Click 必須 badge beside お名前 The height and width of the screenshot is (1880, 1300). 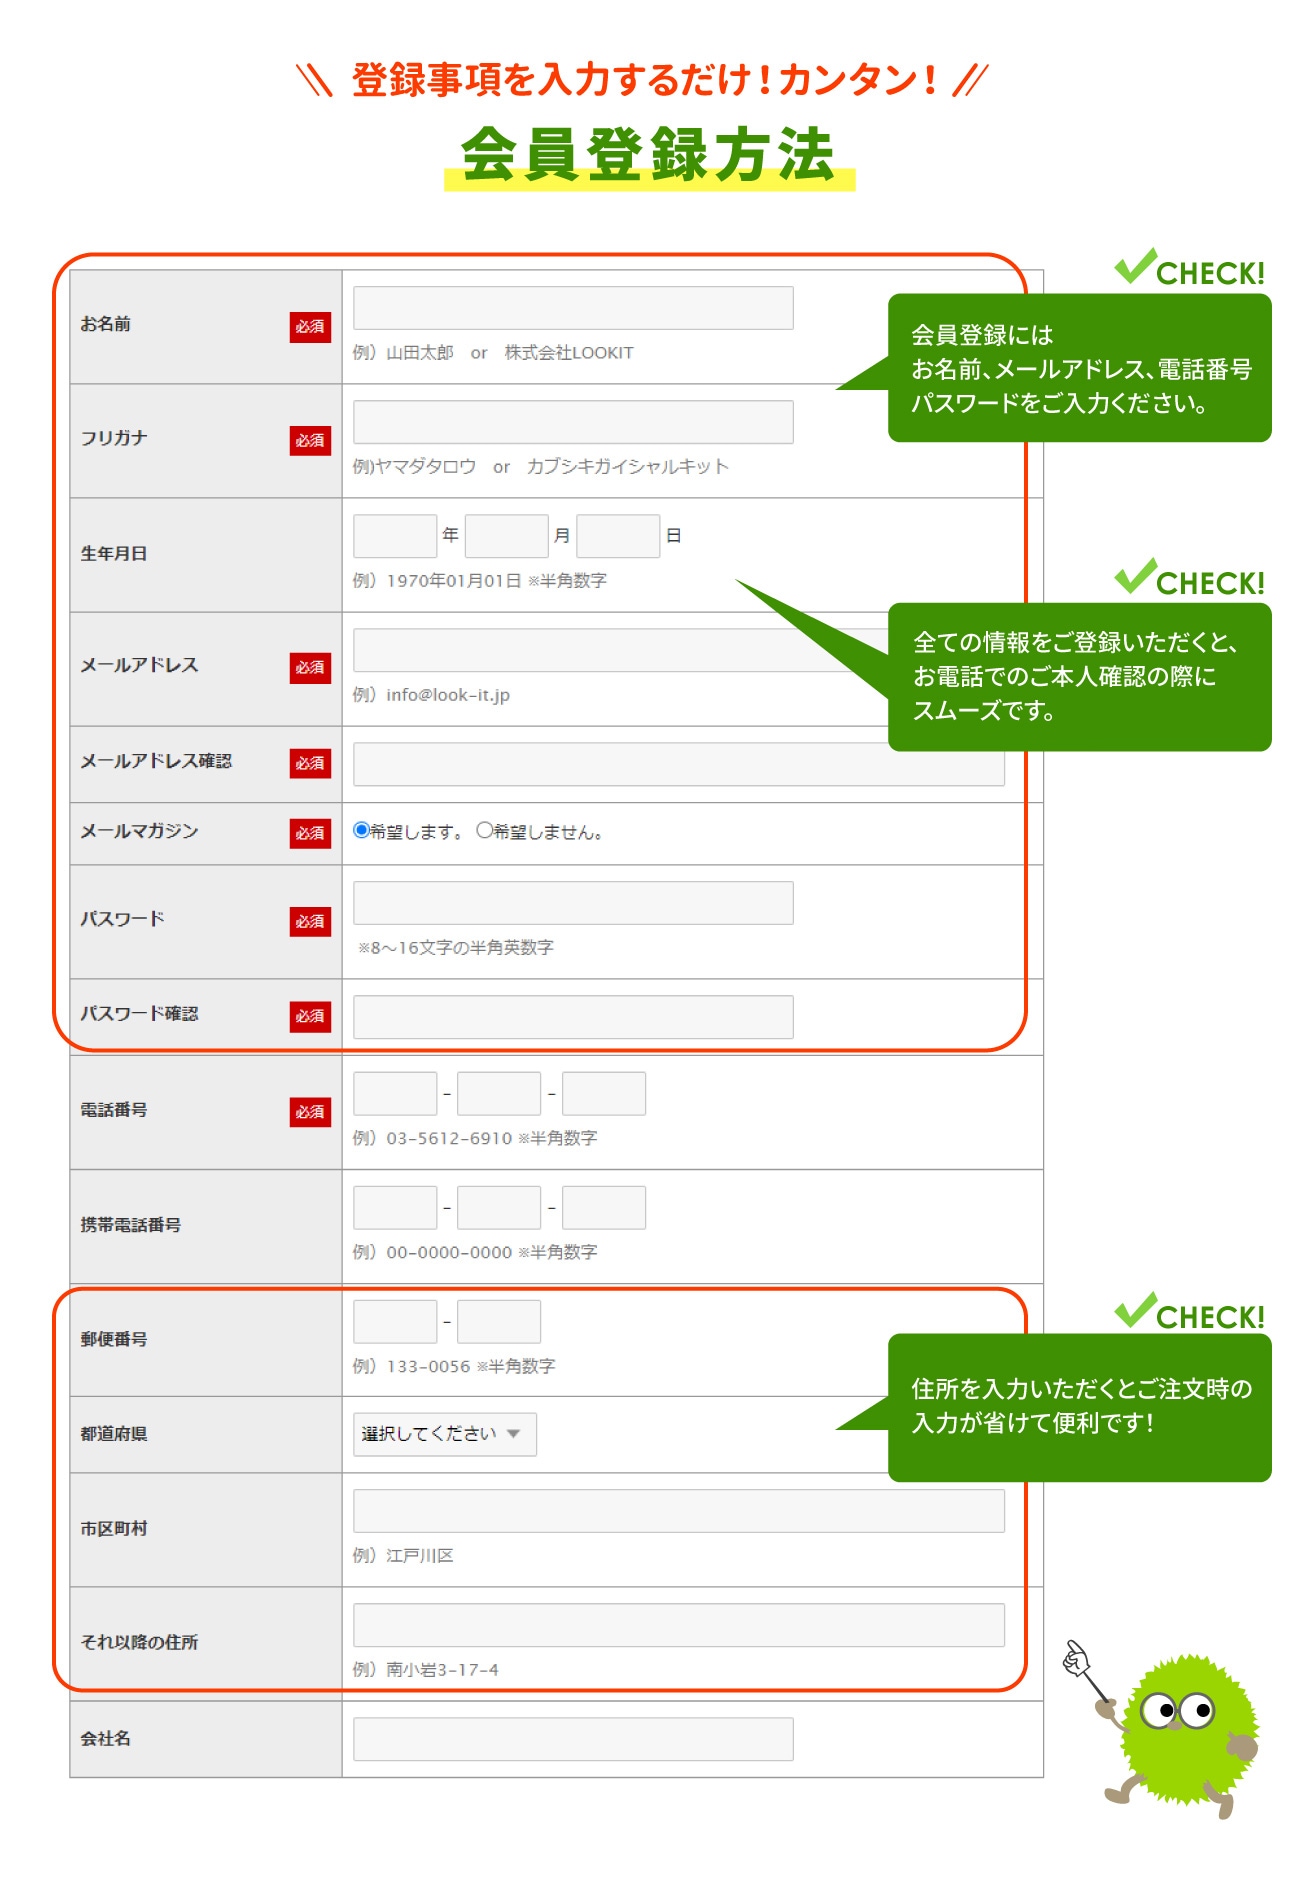(x=310, y=327)
